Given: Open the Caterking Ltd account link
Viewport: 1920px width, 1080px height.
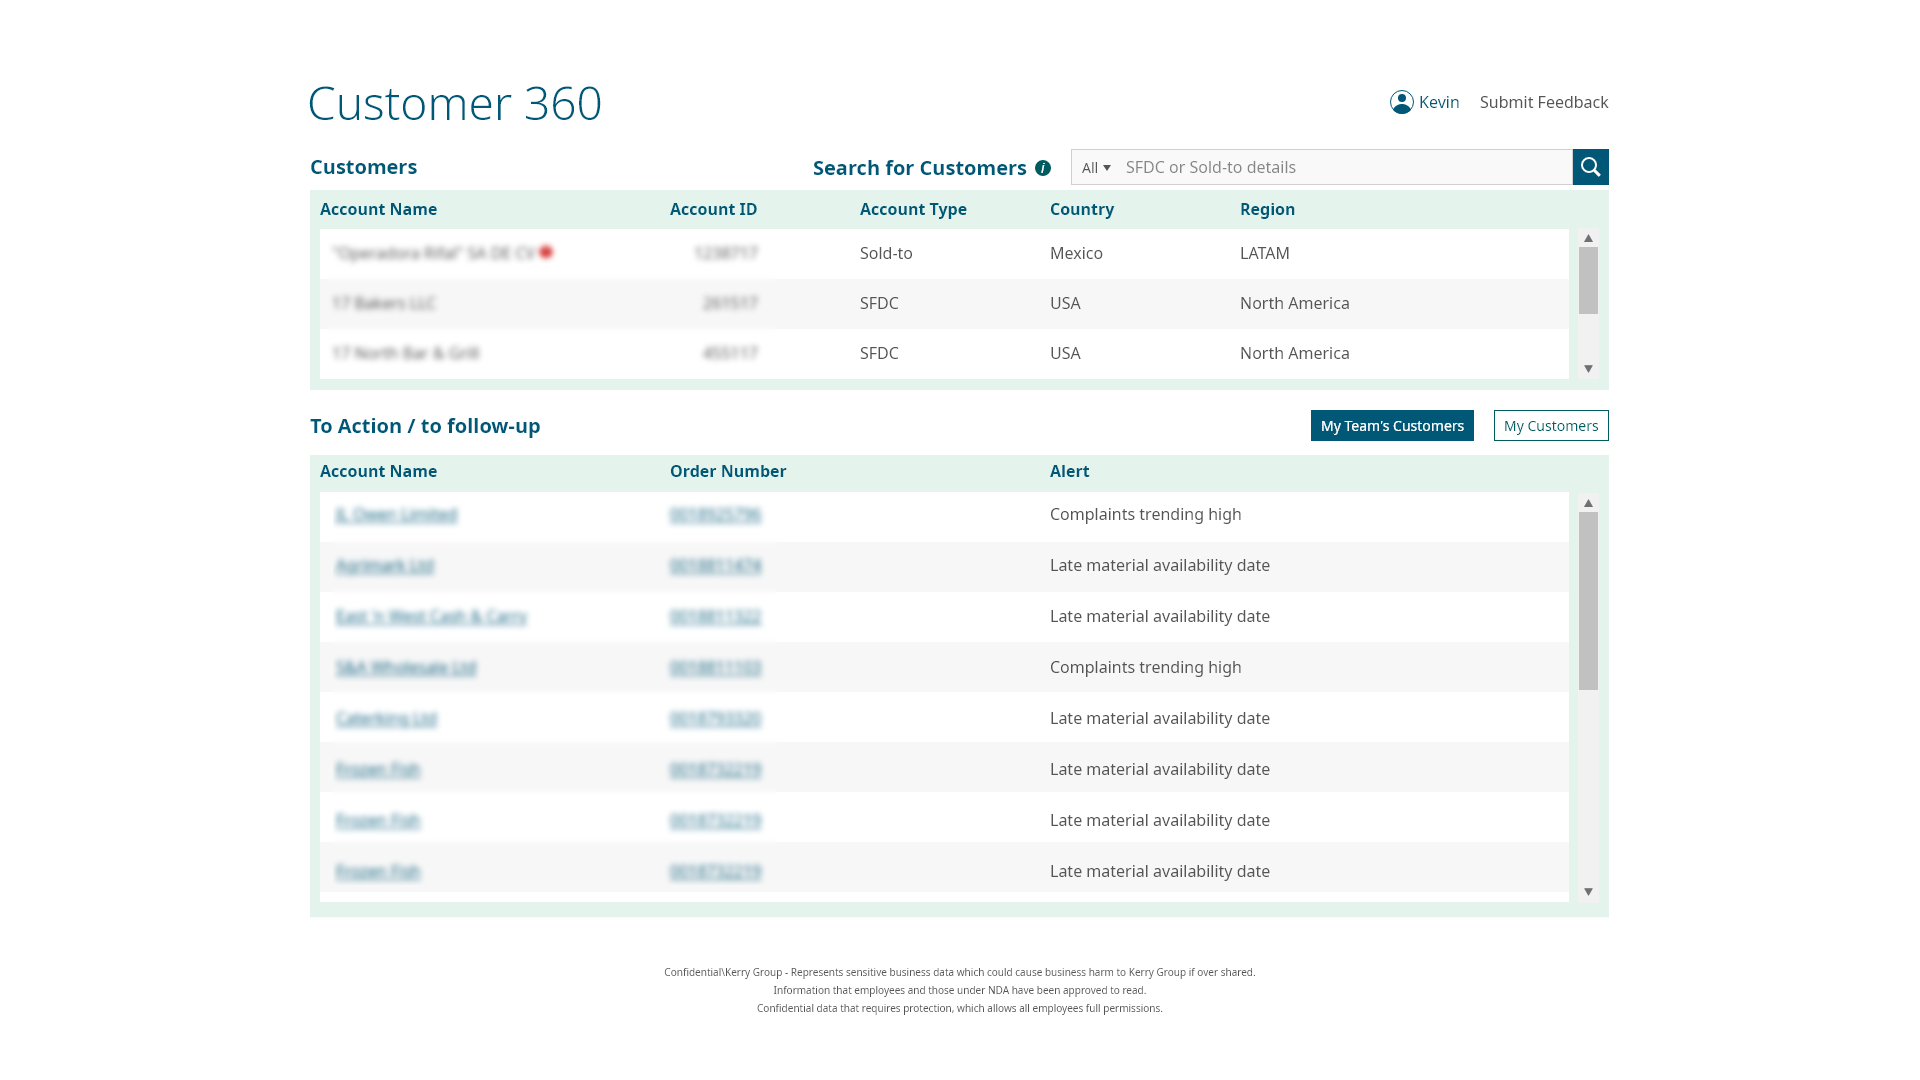Looking at the screenshot, I should coord(386,718).
